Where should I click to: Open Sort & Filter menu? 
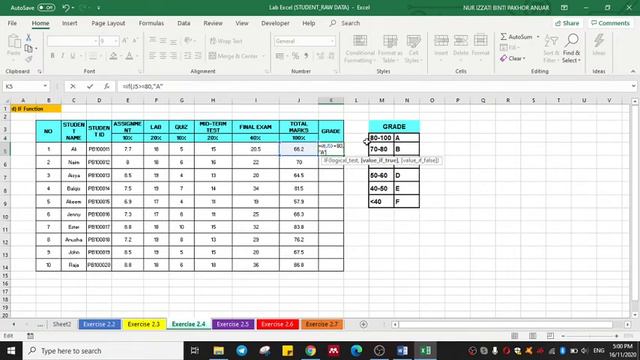pyautogui.click(x=551, y=49)
